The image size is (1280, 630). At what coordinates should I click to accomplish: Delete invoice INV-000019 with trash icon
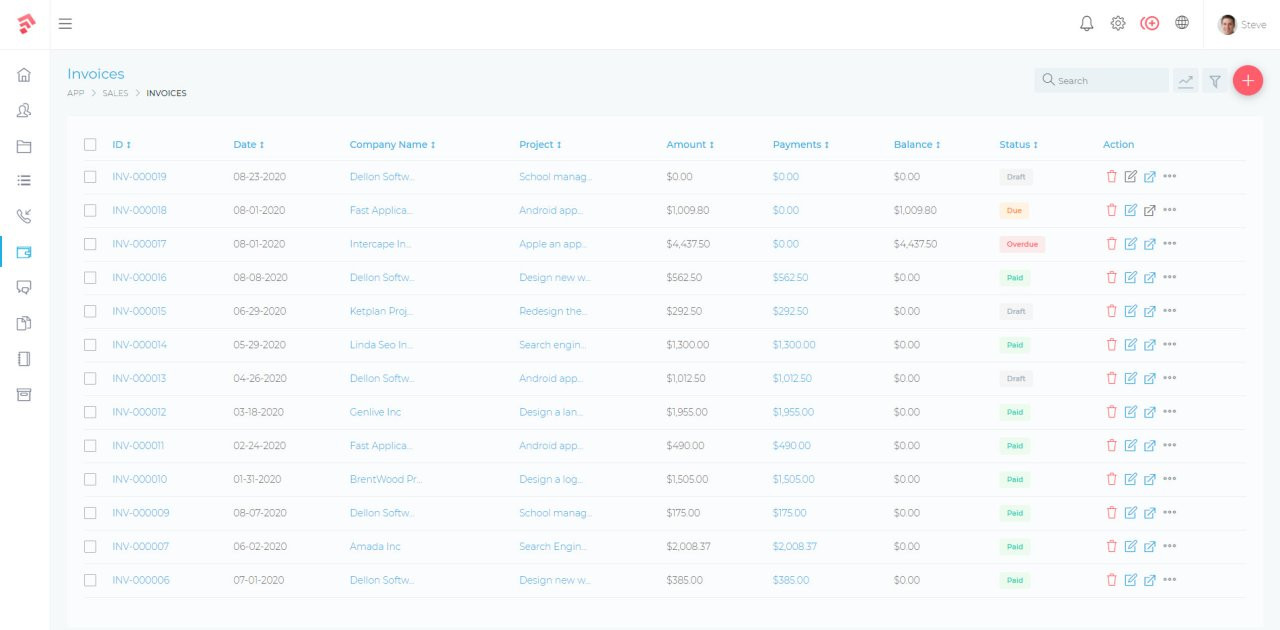[x=1111, y=177]
